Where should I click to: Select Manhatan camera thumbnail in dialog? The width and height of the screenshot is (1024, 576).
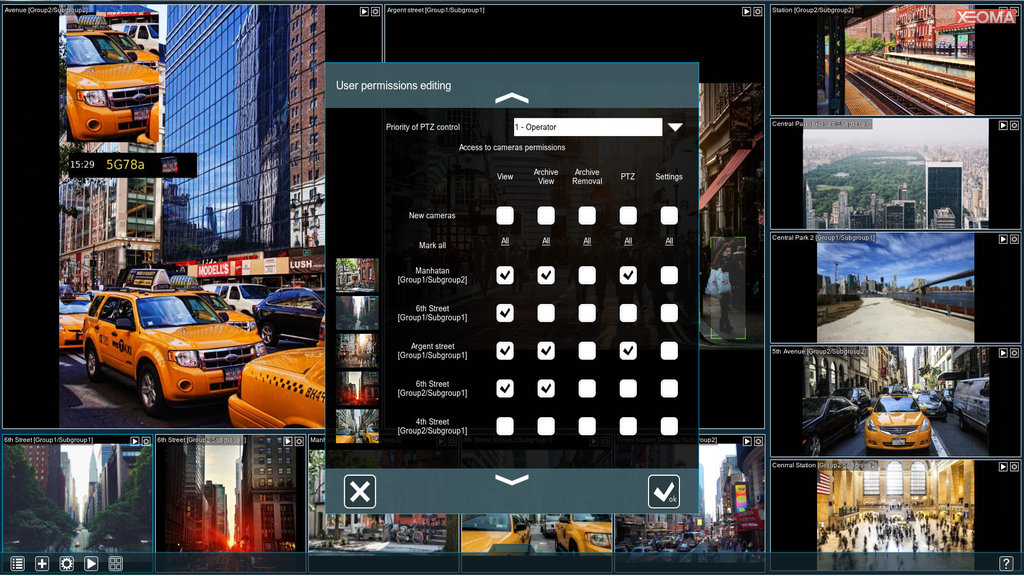click(357, 275)
